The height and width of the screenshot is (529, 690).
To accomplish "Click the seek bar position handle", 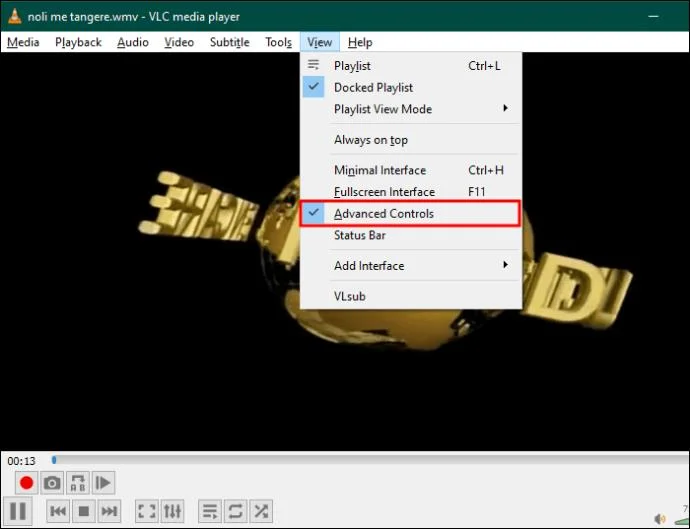I will click(54, 460).
